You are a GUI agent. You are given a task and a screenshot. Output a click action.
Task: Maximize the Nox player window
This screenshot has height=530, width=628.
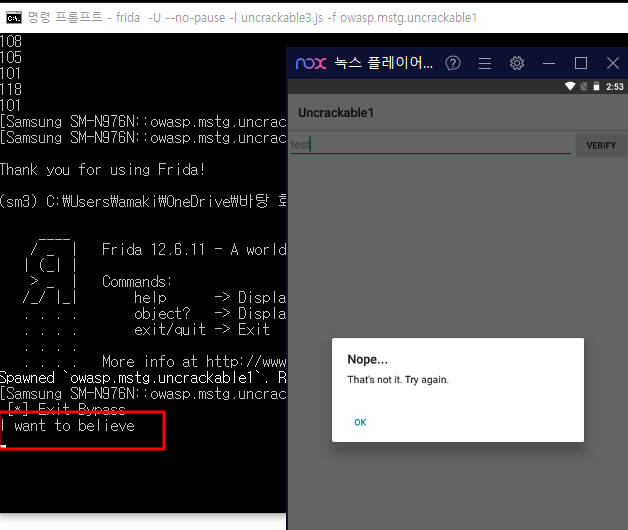(581, 63)
